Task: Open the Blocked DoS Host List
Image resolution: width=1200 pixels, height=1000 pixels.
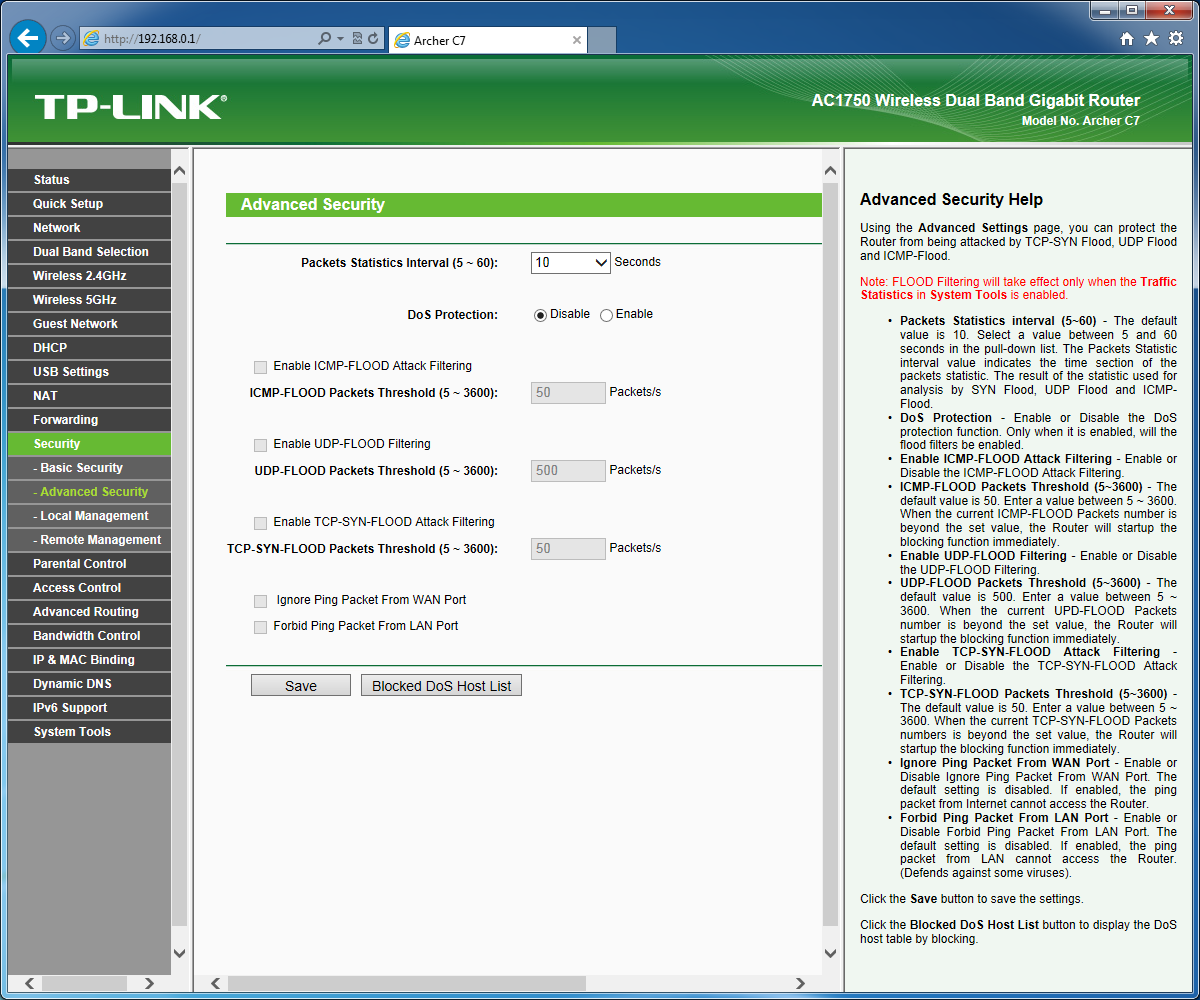Action: pos(441,686)
